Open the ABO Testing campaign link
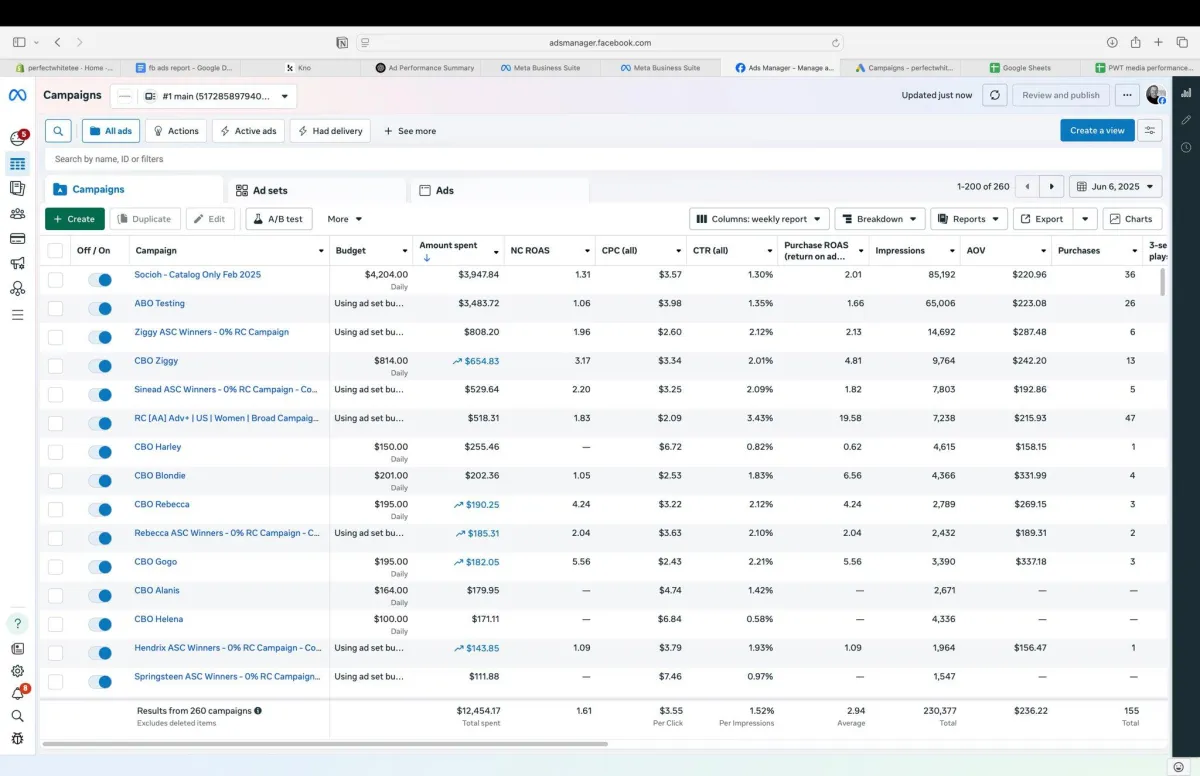Viewport: 1200px width, 776px height. click(160, 303)
